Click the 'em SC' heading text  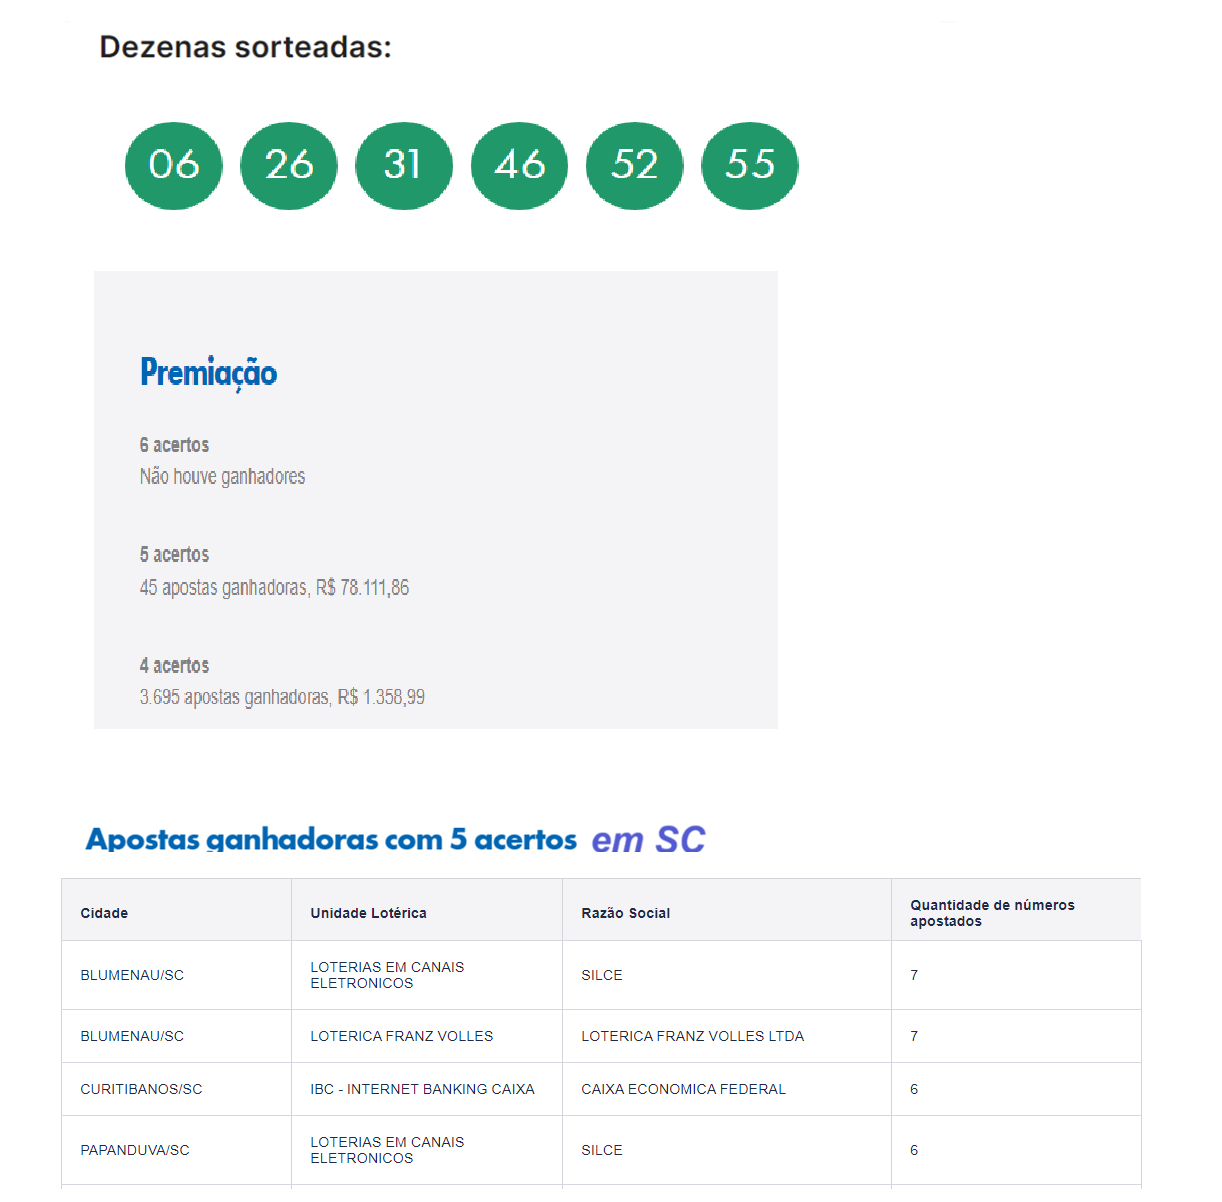pyautogui.click(x=648, y=840)
